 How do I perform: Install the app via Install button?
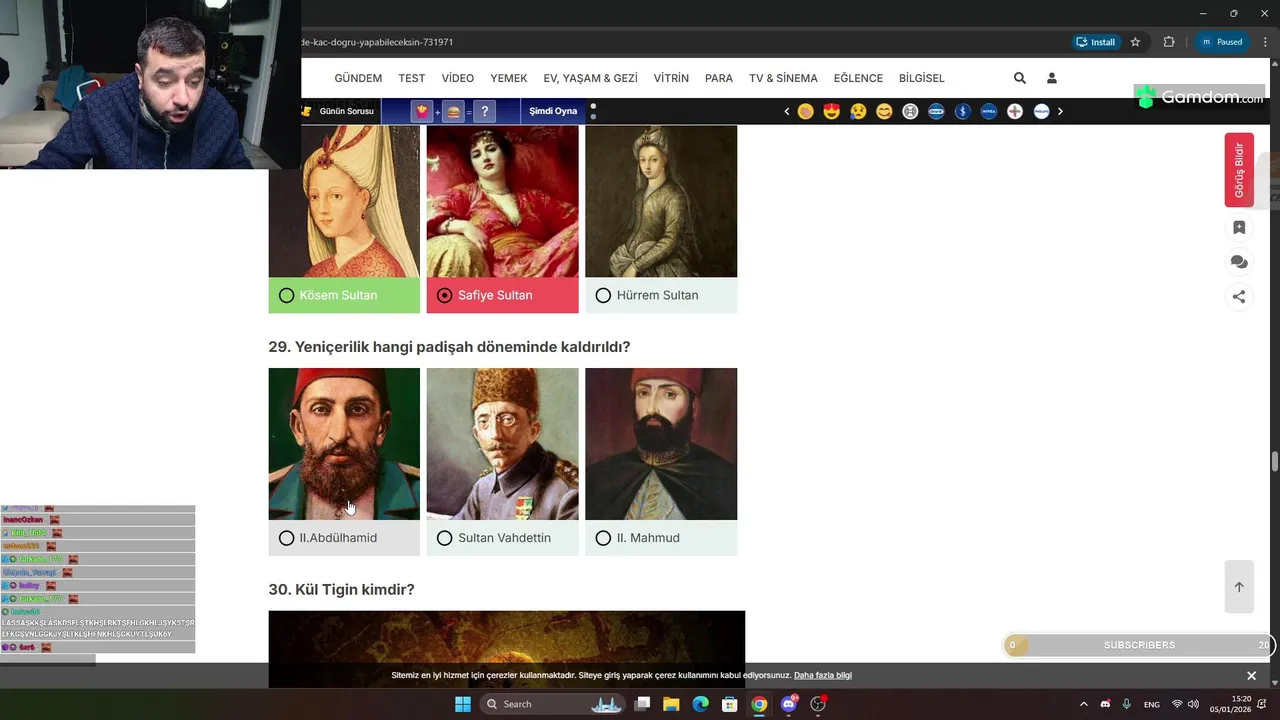[x=1095, y=42]
